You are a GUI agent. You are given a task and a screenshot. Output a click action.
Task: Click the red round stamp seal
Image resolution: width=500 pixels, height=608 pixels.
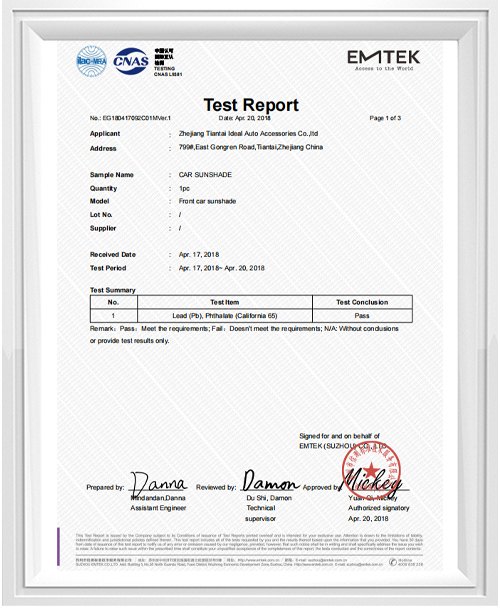coord(371,470)
